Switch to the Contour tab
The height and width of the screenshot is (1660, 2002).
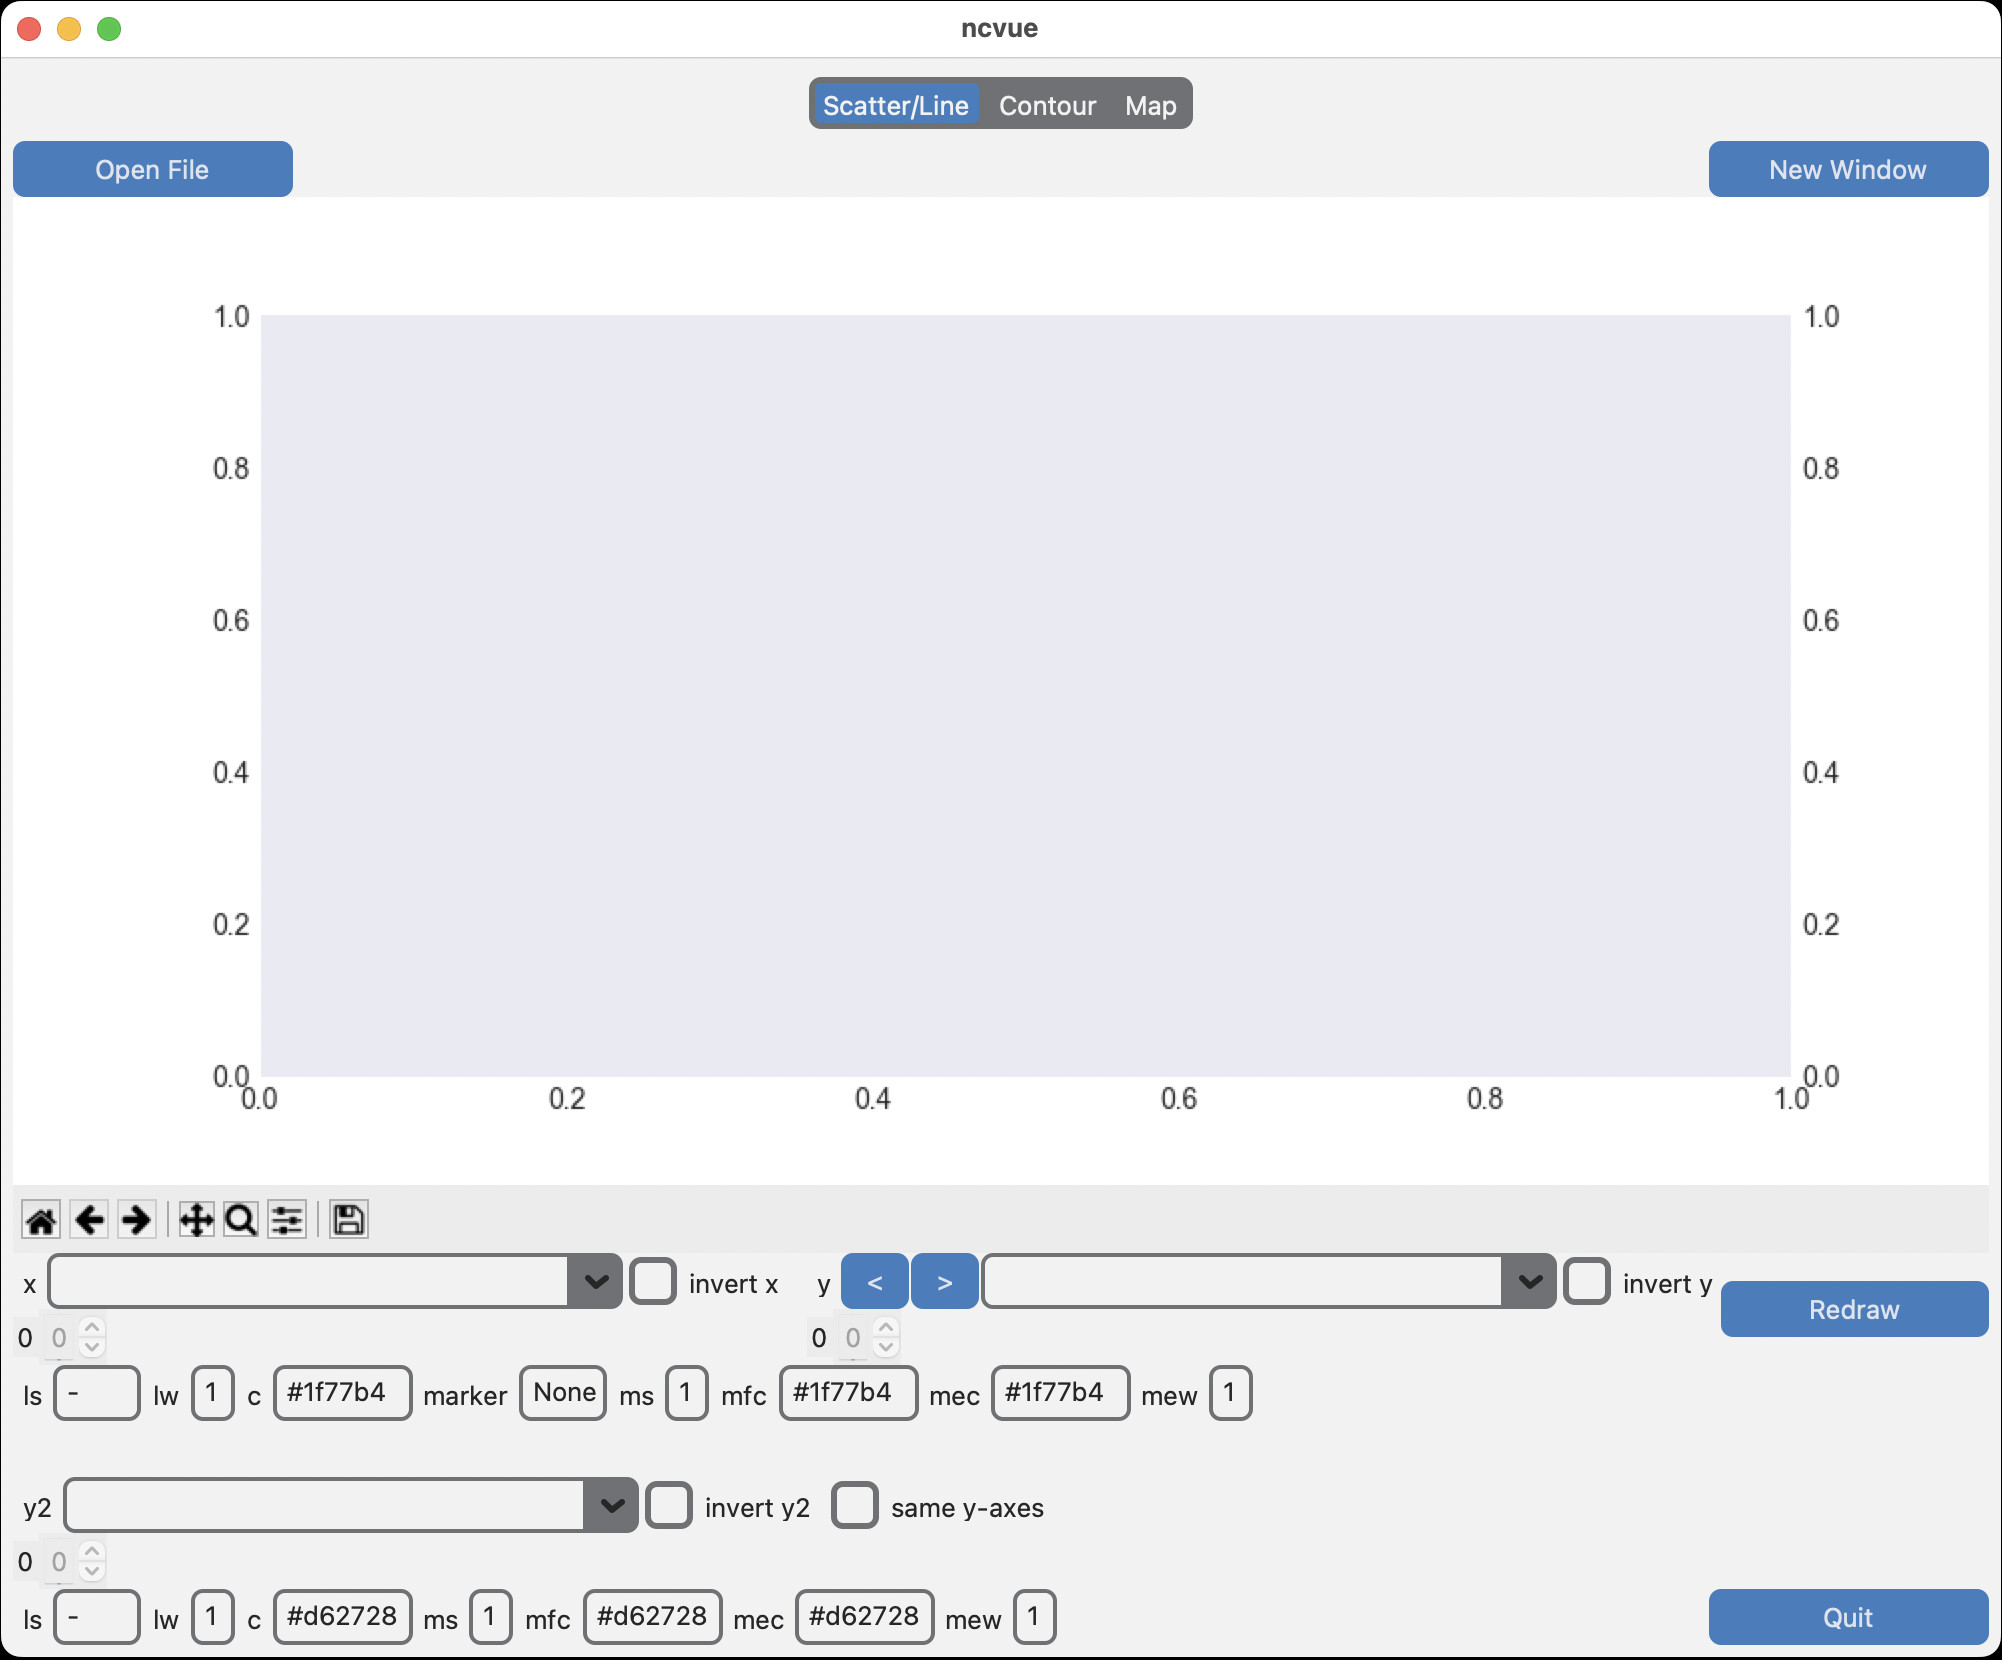coord(1047,105)
